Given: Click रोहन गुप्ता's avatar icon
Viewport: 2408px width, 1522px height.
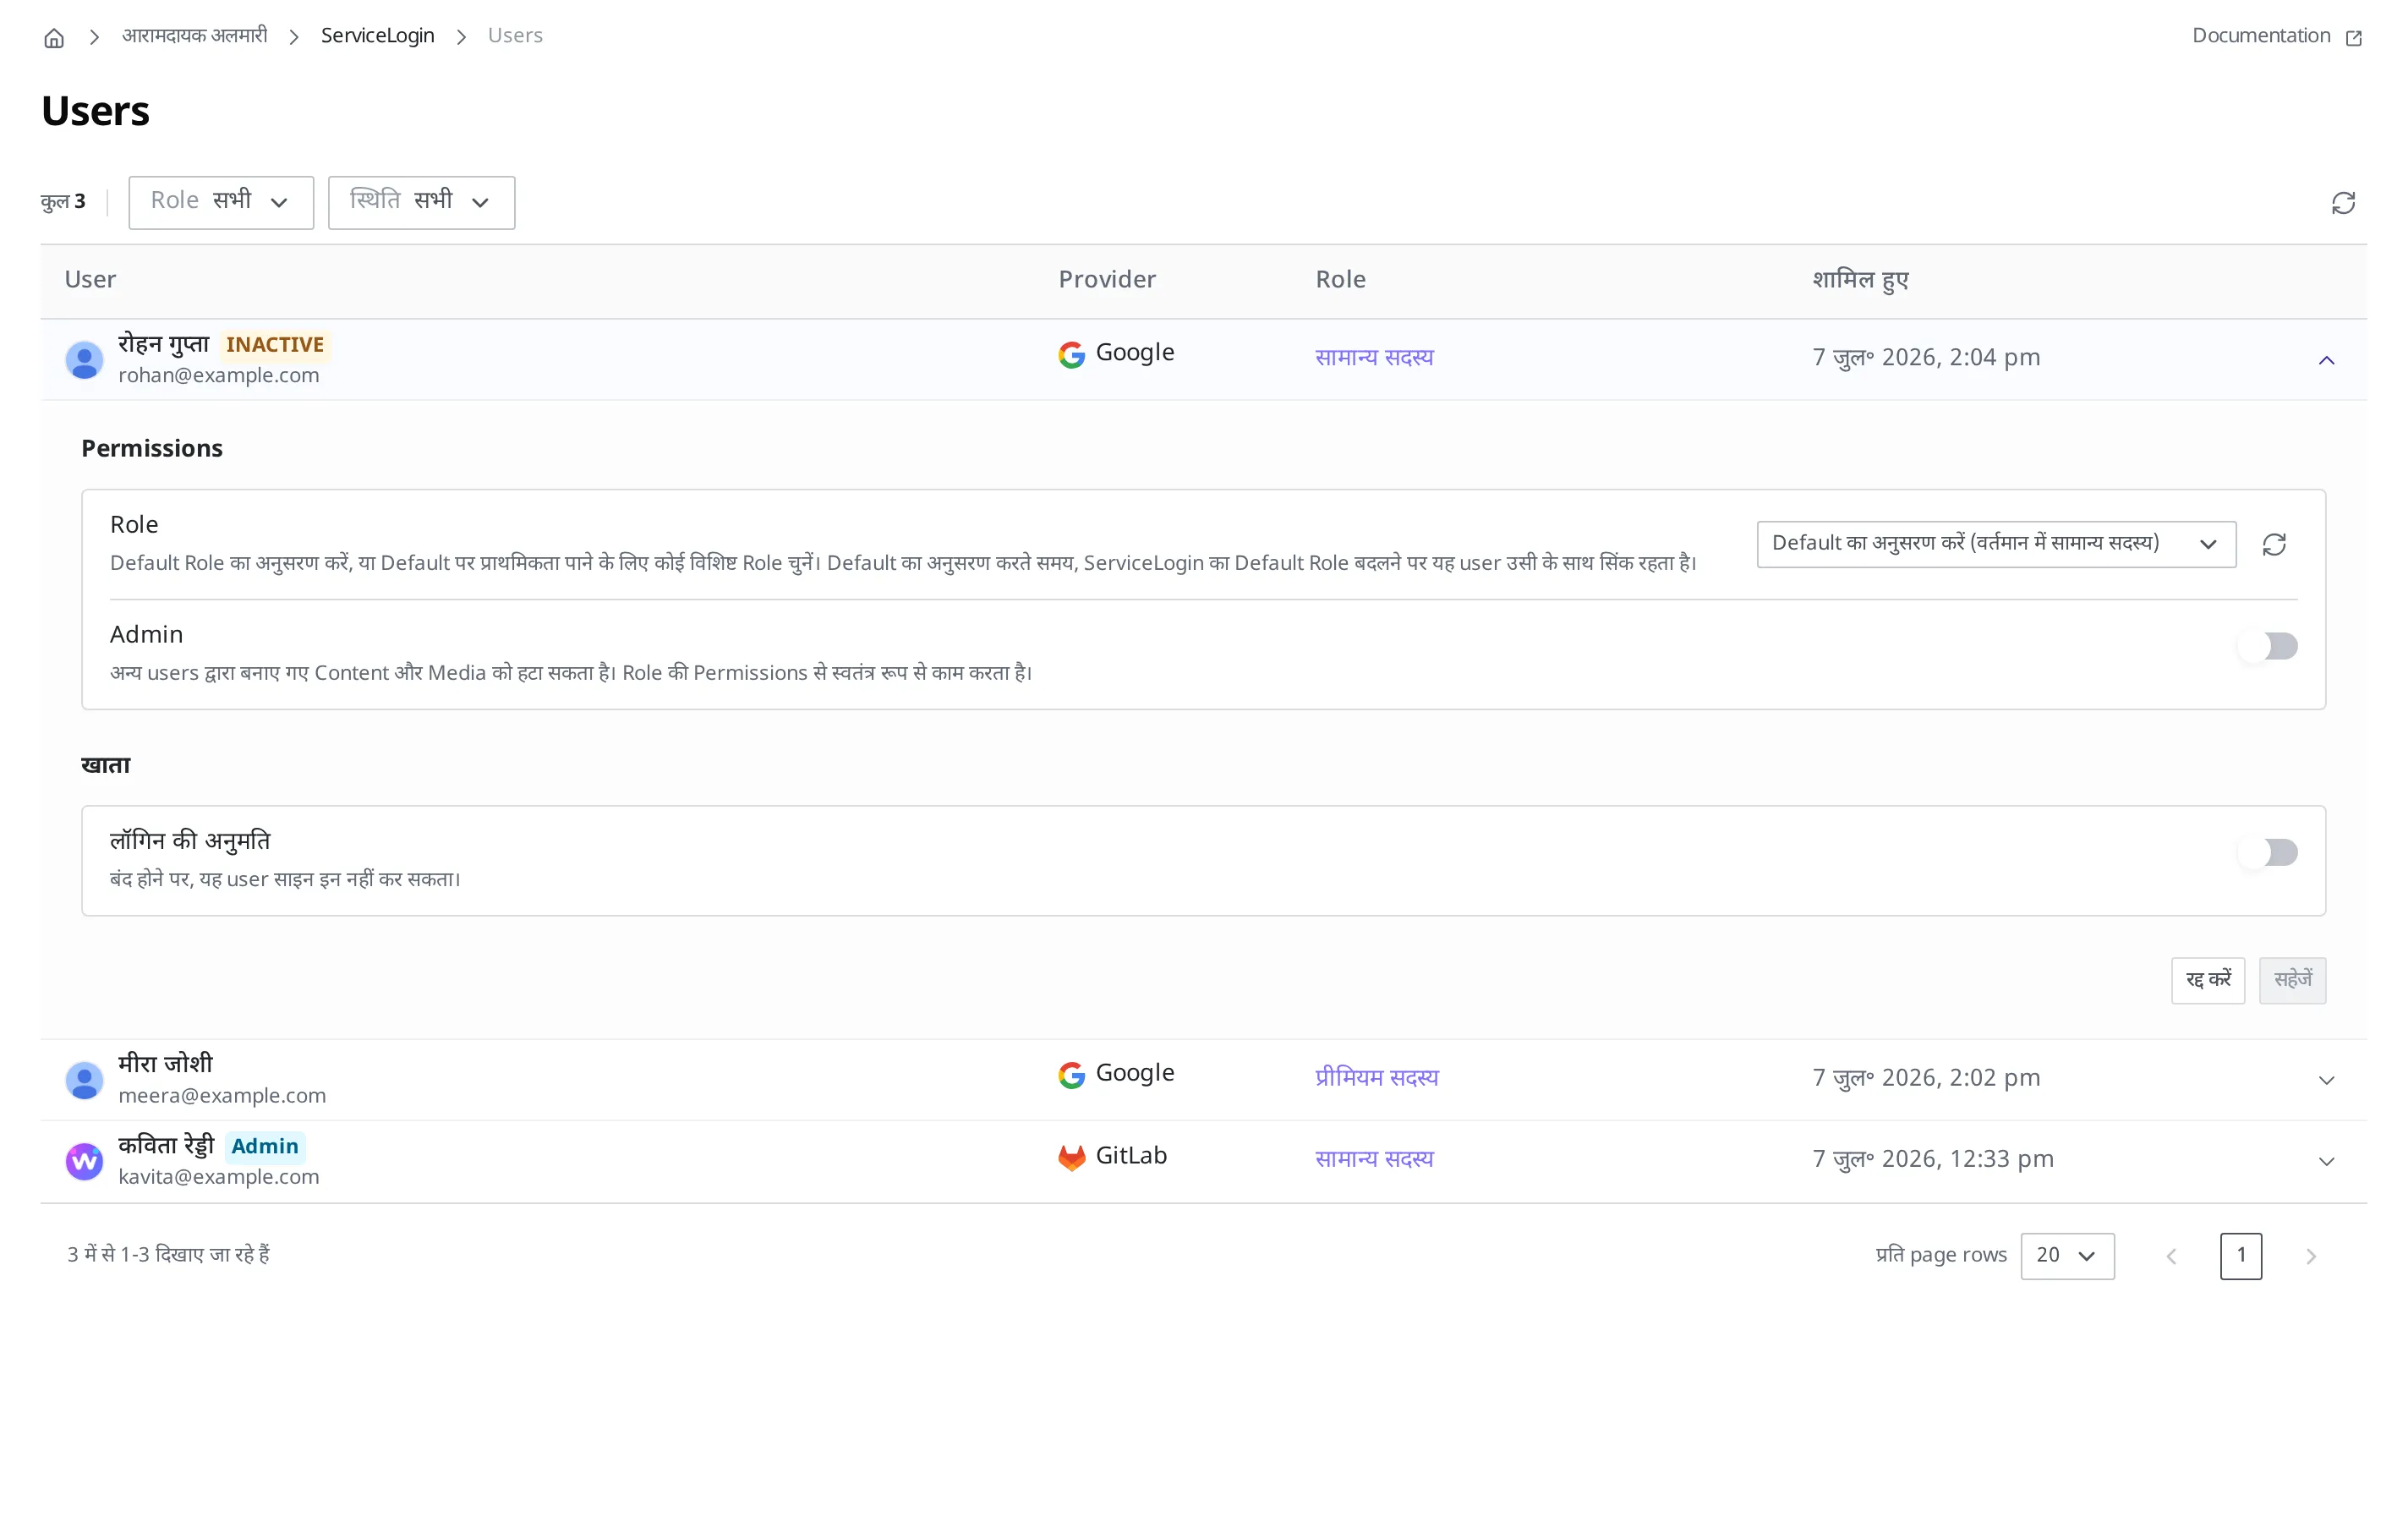Looking at the screenshot, I should click(x=84, y=360).
